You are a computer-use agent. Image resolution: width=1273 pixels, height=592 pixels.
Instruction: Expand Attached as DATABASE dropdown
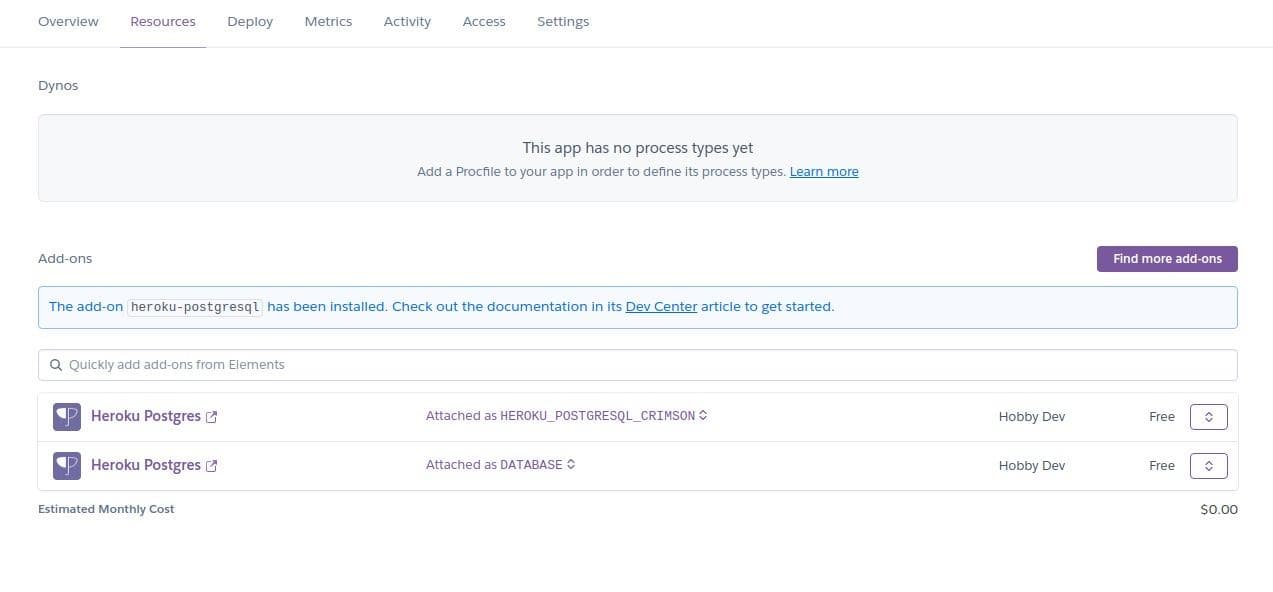(x=501, y=465)
